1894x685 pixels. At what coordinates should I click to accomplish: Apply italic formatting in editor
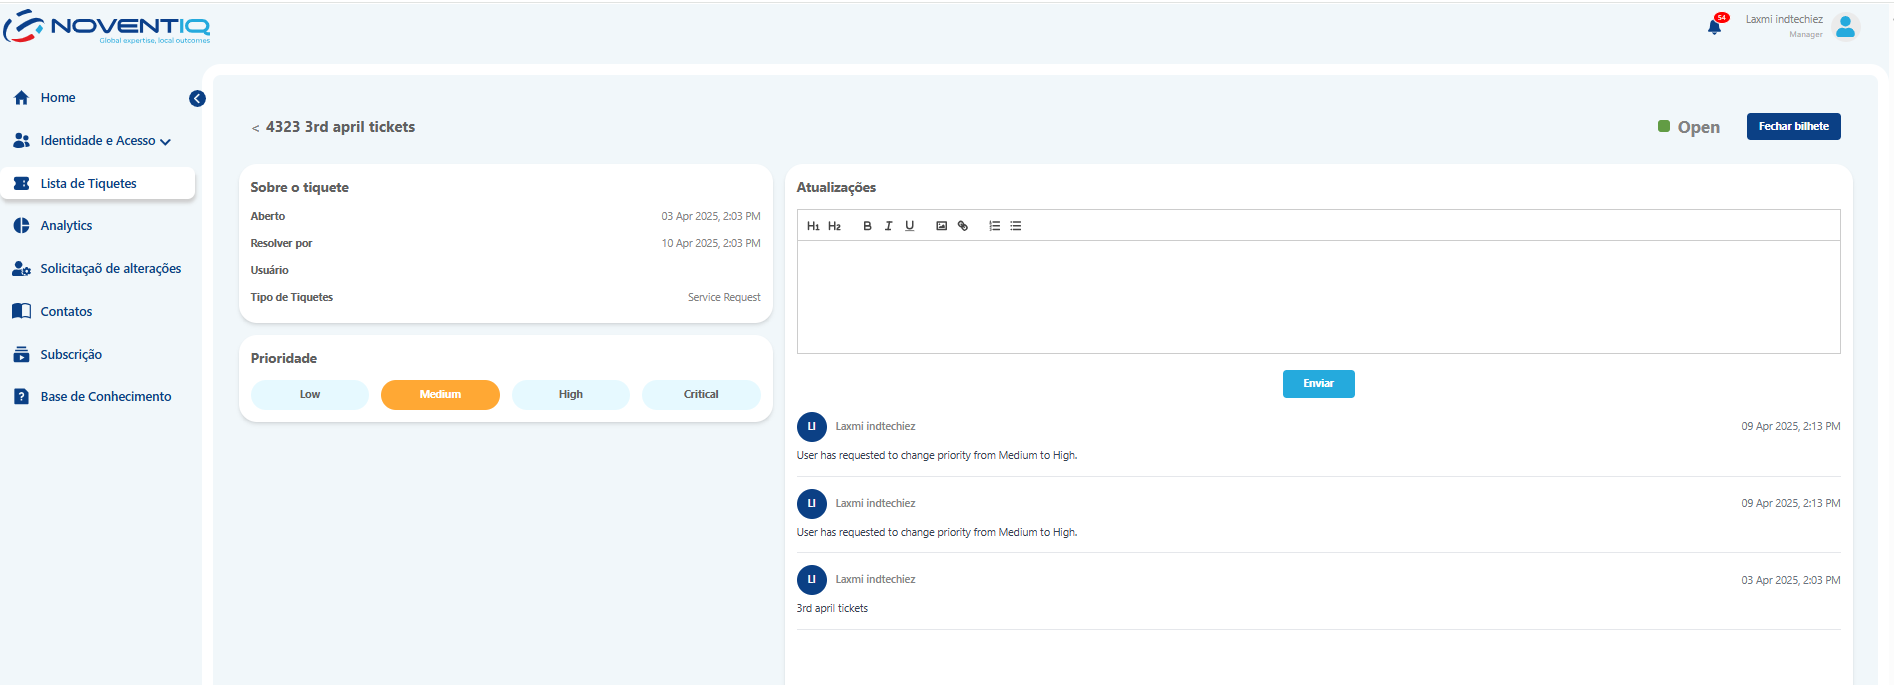point(888,226)
